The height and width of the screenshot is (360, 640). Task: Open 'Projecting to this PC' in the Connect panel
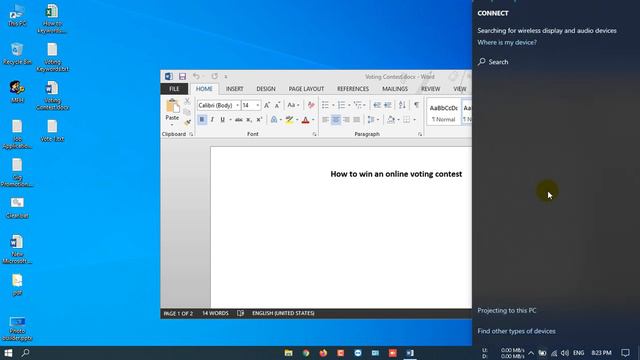click(507, 310)
